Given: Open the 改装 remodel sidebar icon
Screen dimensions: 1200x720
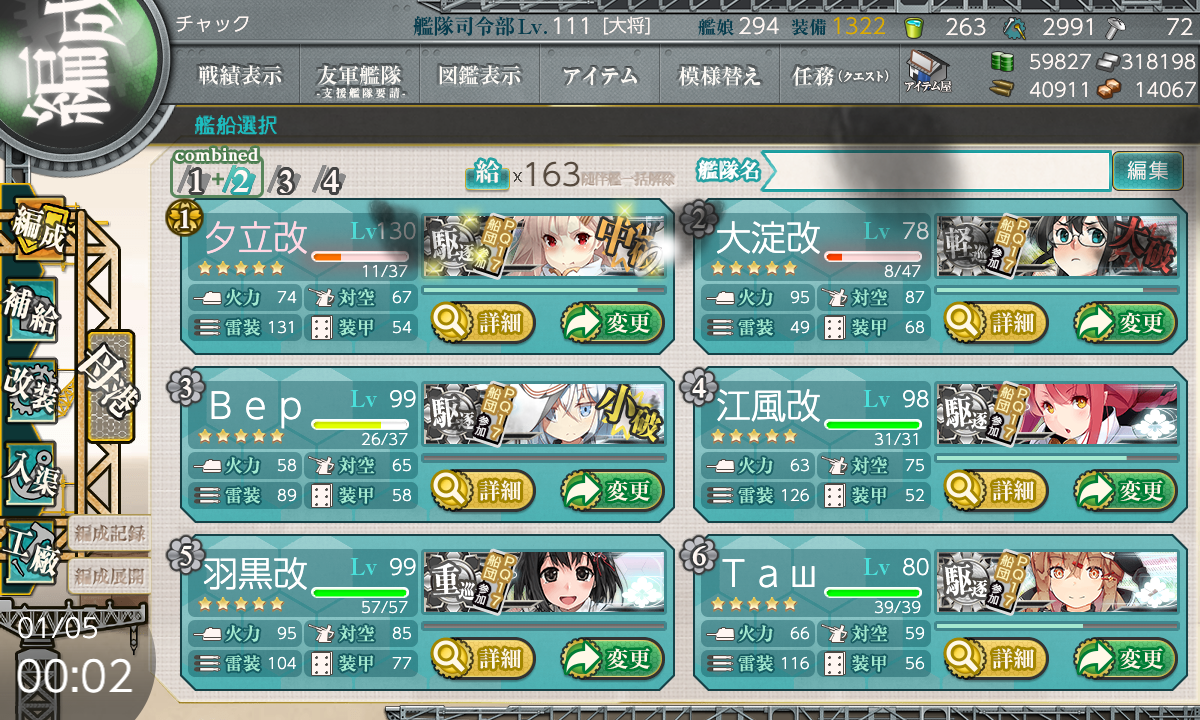Looking at the screenshot, I should [30, 391].
